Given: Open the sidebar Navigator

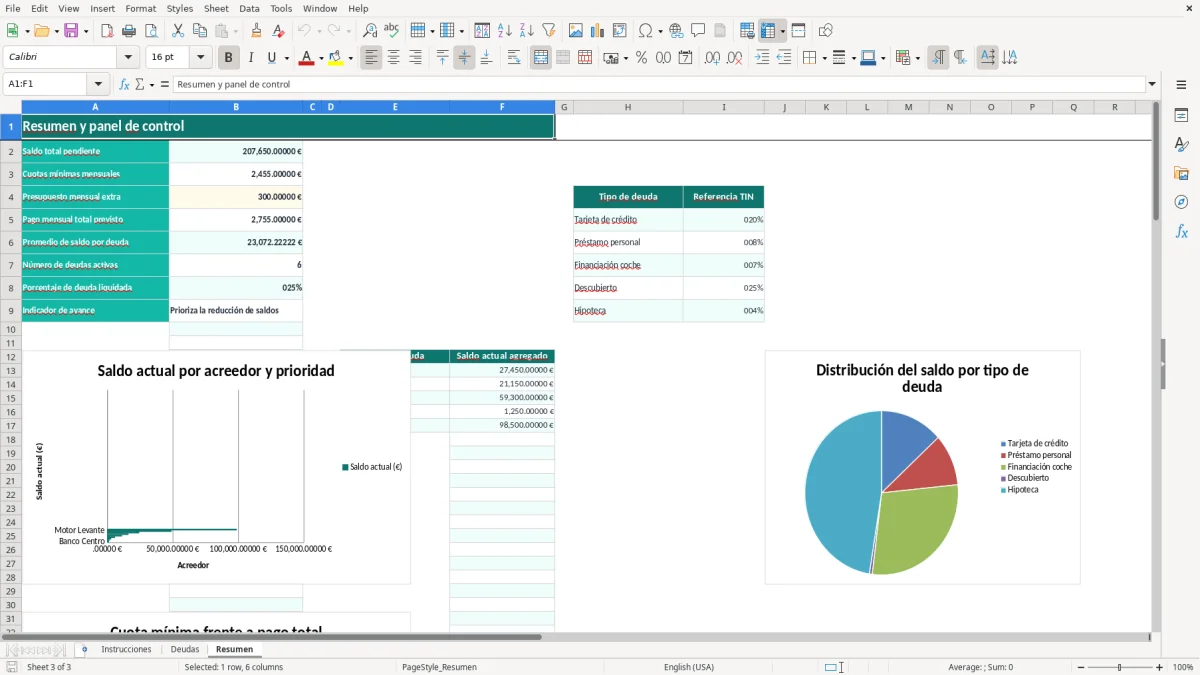Looking at the screenshot, I should [1181, 202].
